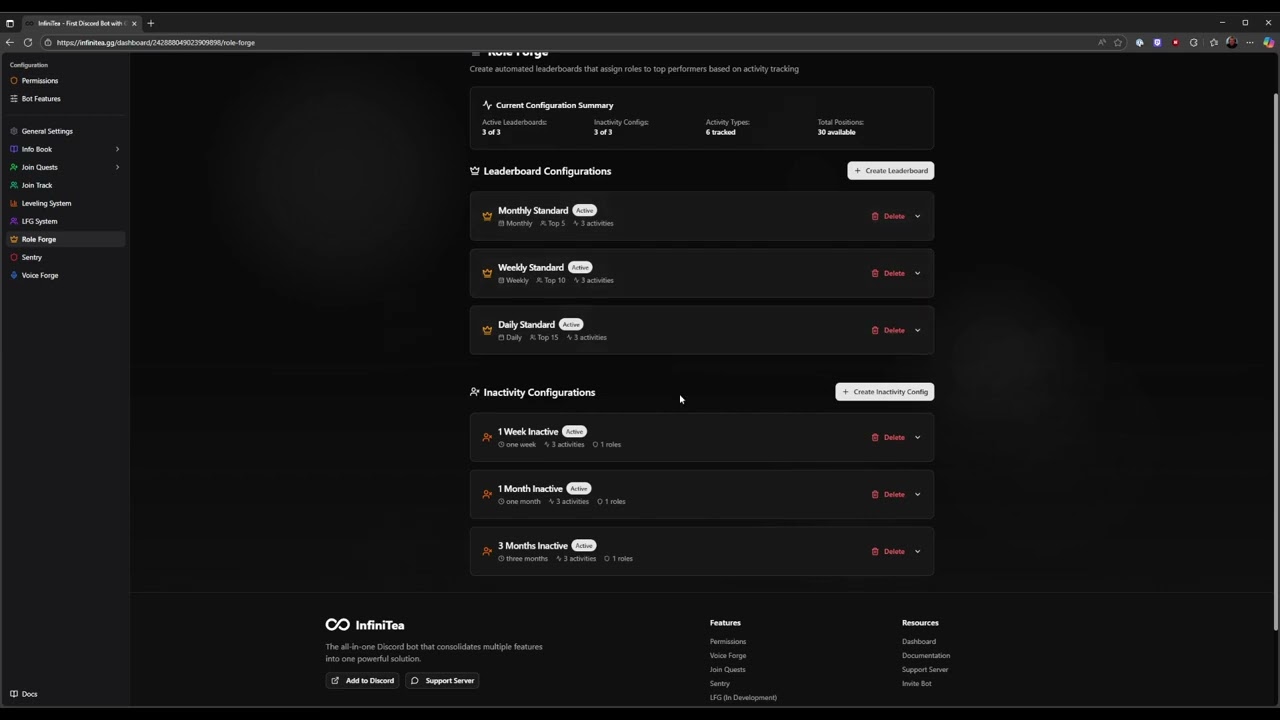Viewport: 1280px width, 720px height.
Task: Delete the 1 Week Inactive config
Action: pos(888,437)
